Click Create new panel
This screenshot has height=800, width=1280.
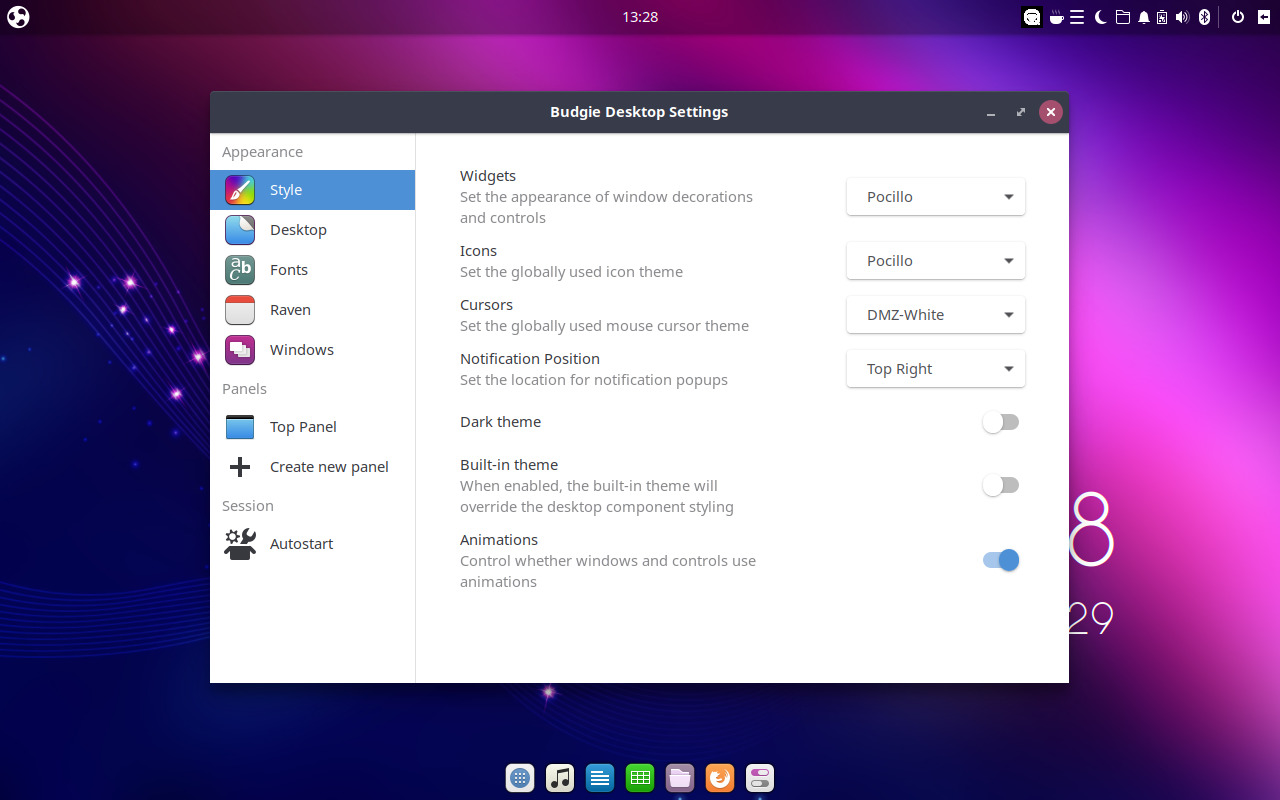click(330, 466)
